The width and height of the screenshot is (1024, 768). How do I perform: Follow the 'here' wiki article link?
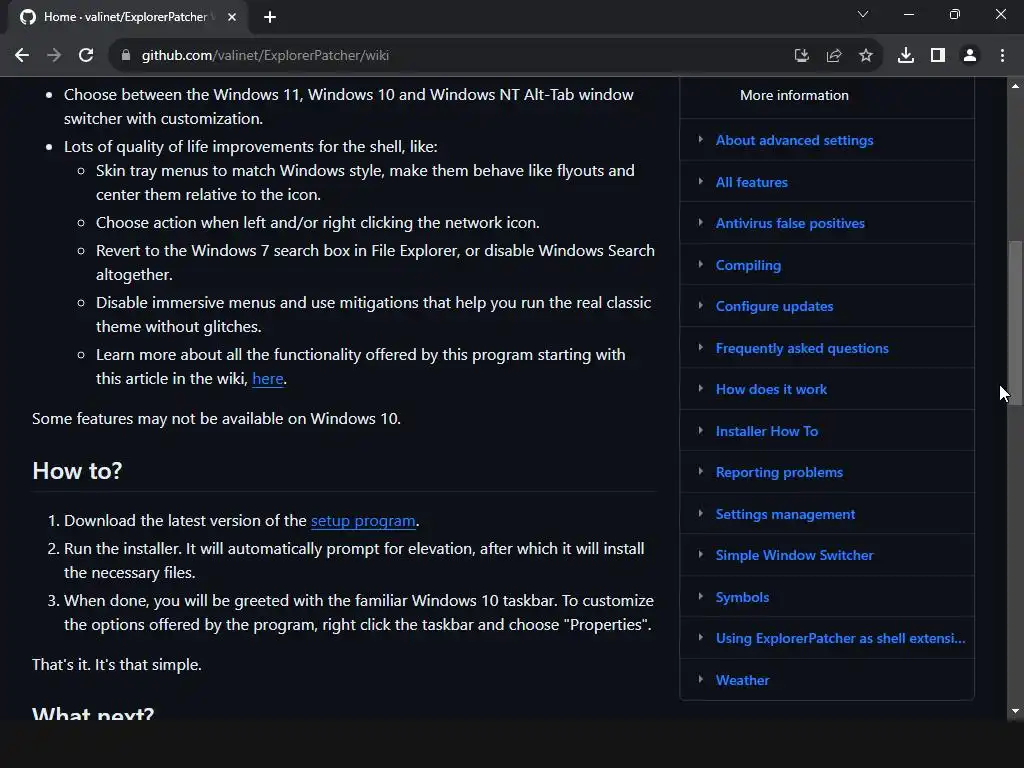268,379
